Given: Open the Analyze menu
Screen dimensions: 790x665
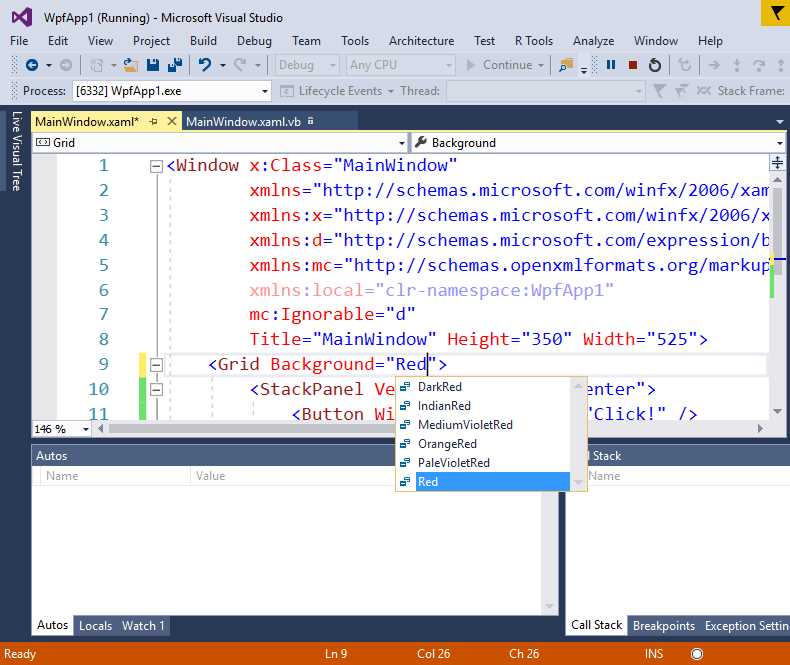Looking at the screenshot, I should click(x=594, y=41).
